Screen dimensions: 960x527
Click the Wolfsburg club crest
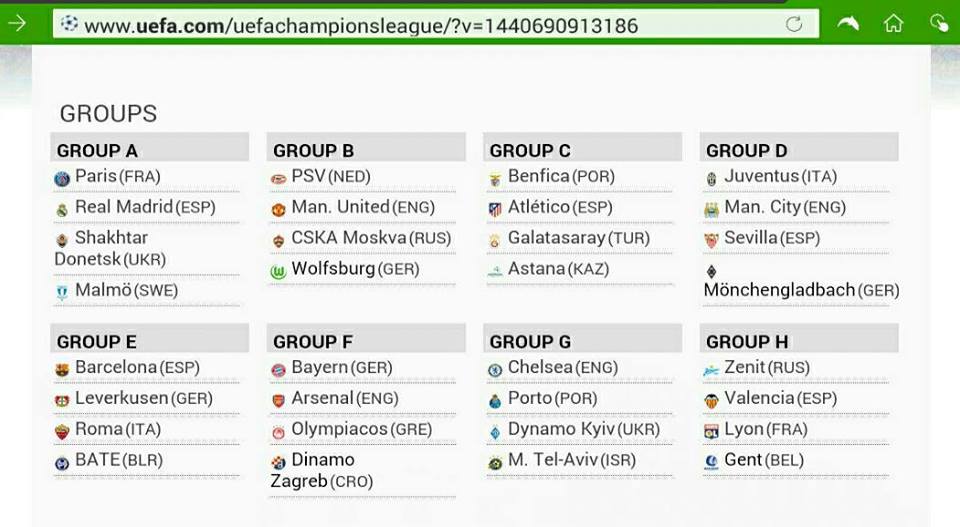click(278, 271)
